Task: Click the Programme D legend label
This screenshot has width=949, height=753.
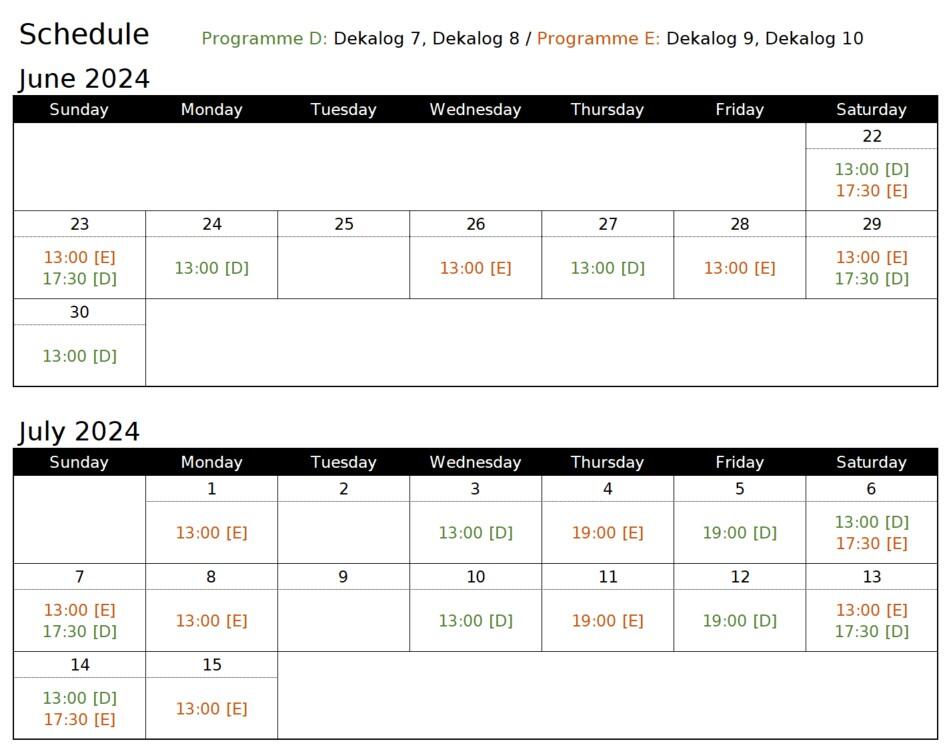Action: pos(264,39)
